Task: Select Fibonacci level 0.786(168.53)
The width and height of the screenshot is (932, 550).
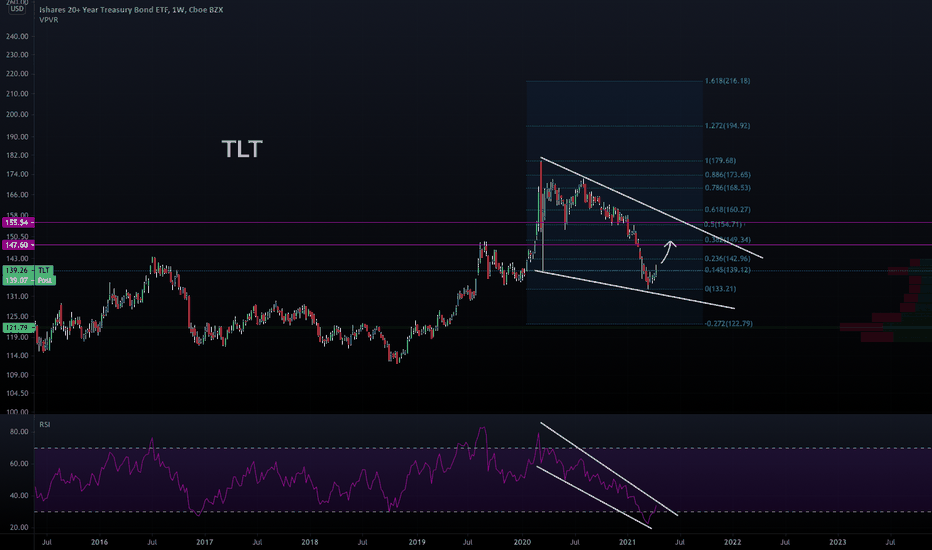Action: pos(727,188)
